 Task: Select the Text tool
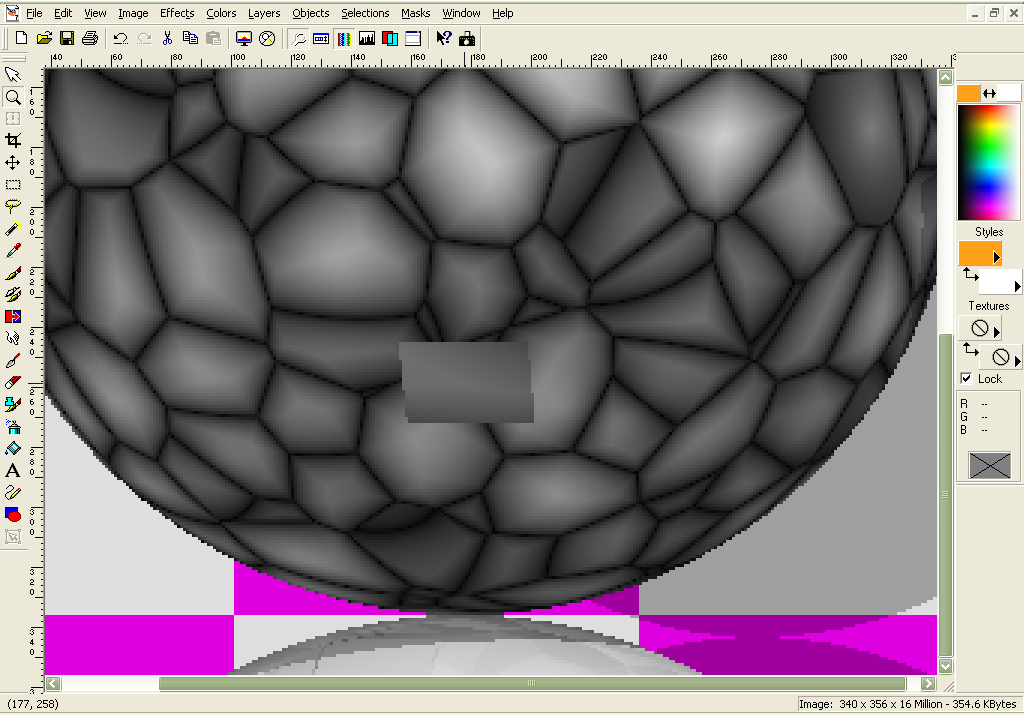point(13,471)
